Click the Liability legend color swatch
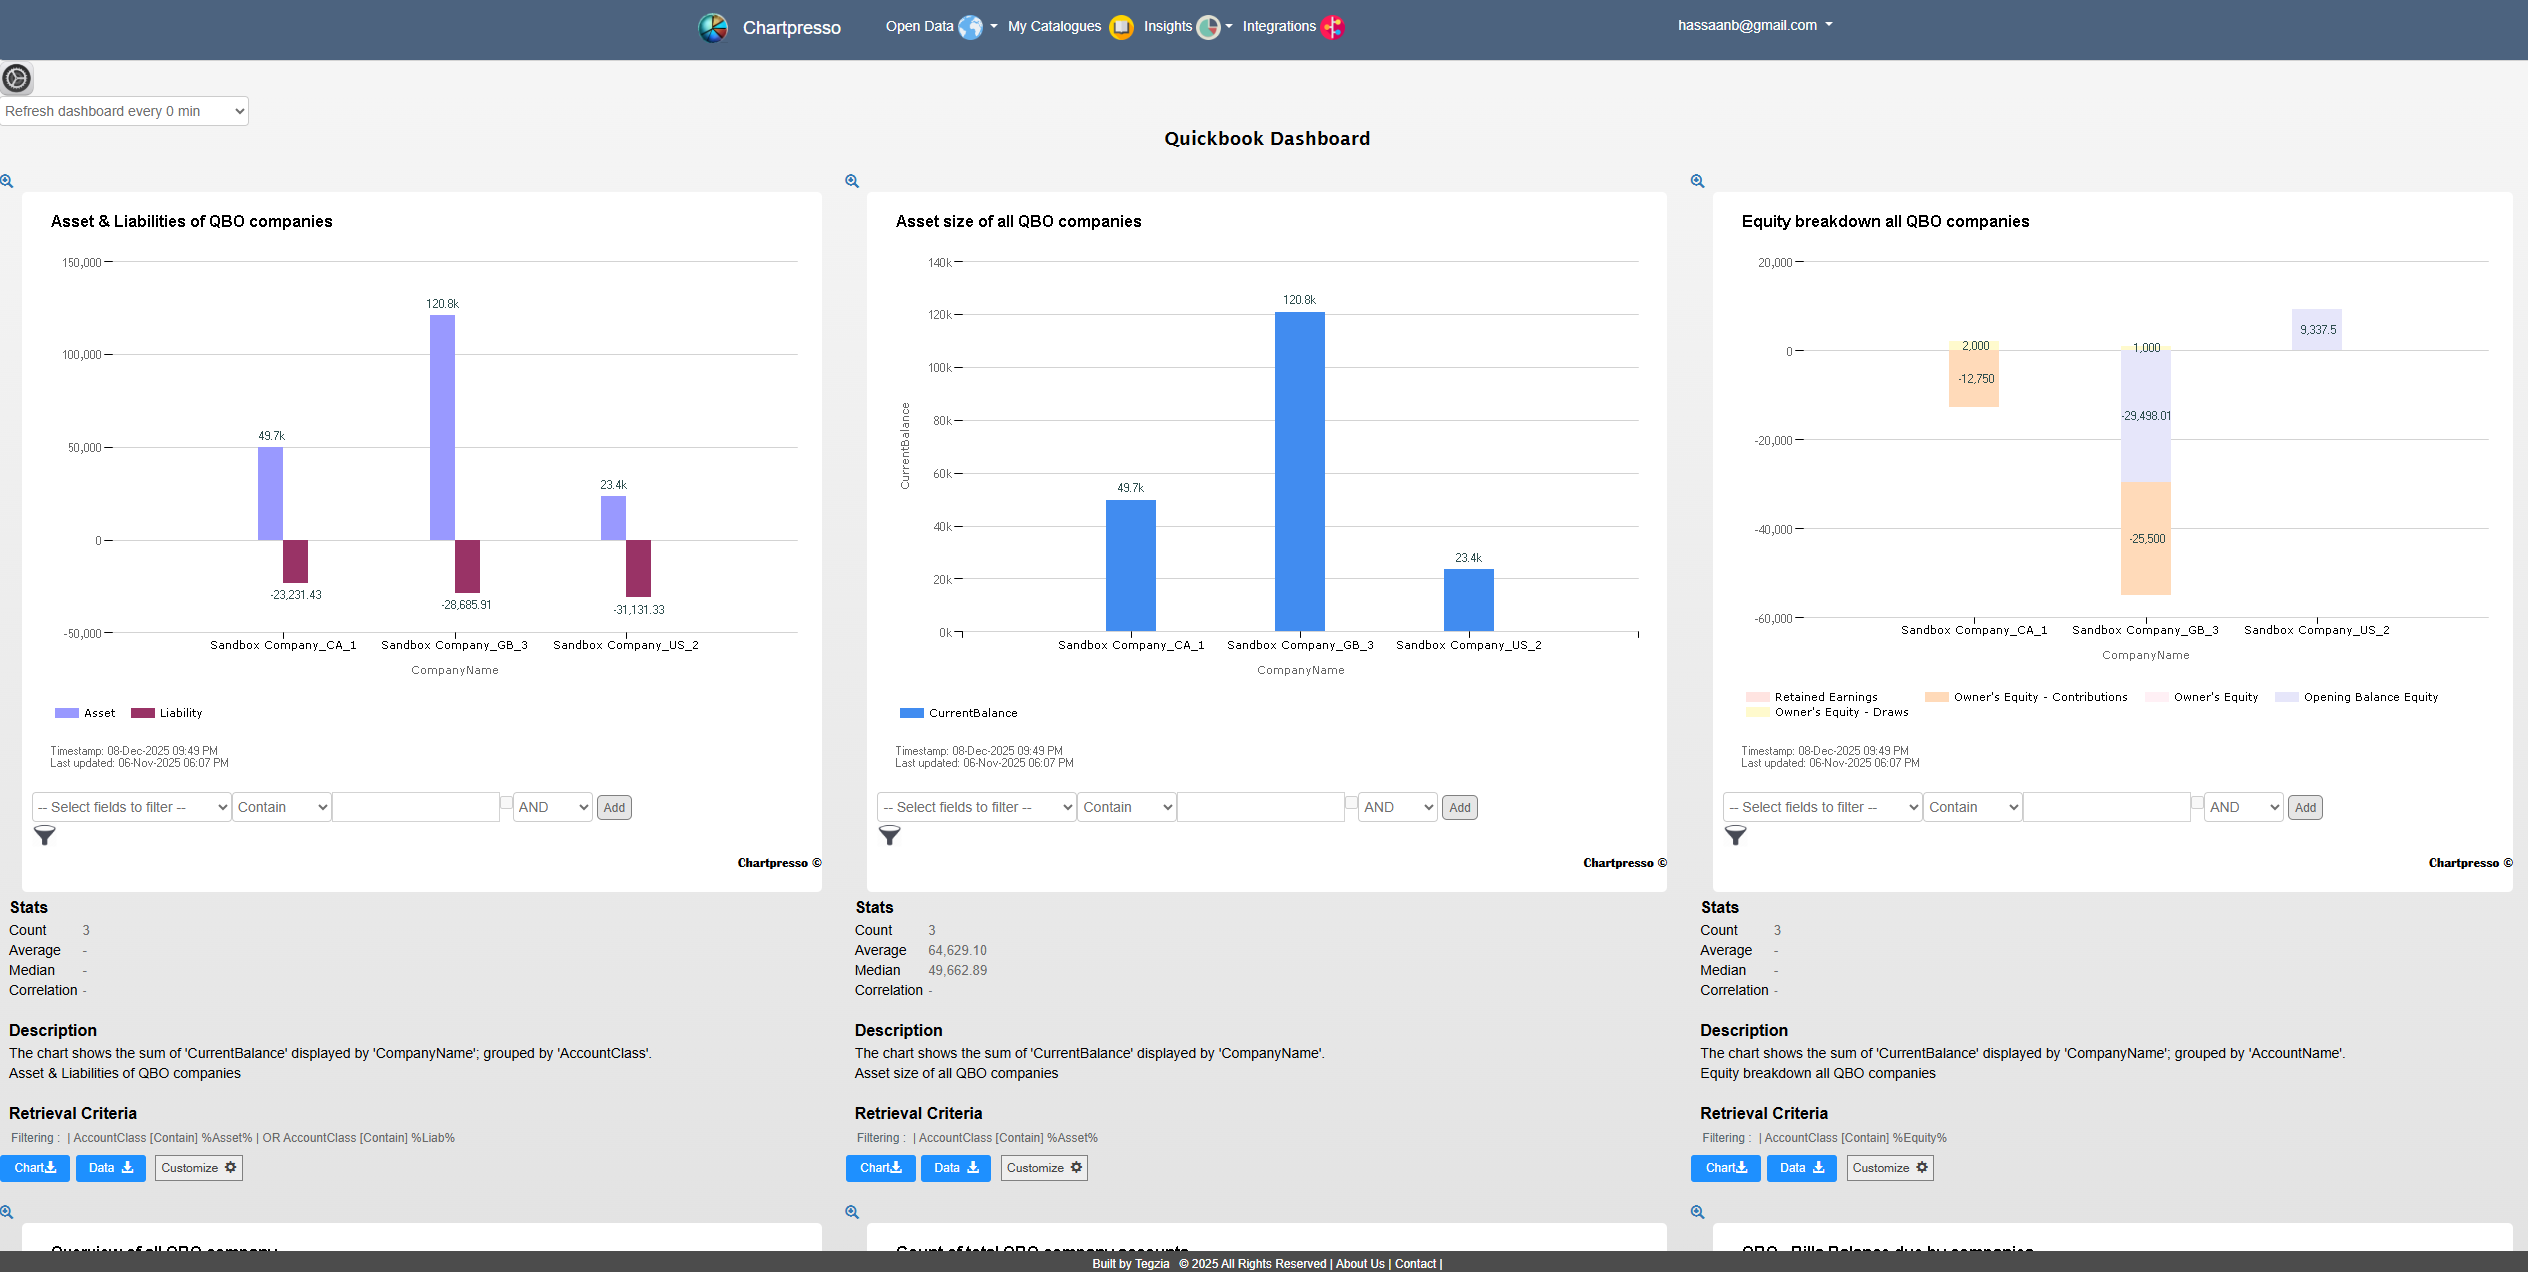 [x=143, y=713]
